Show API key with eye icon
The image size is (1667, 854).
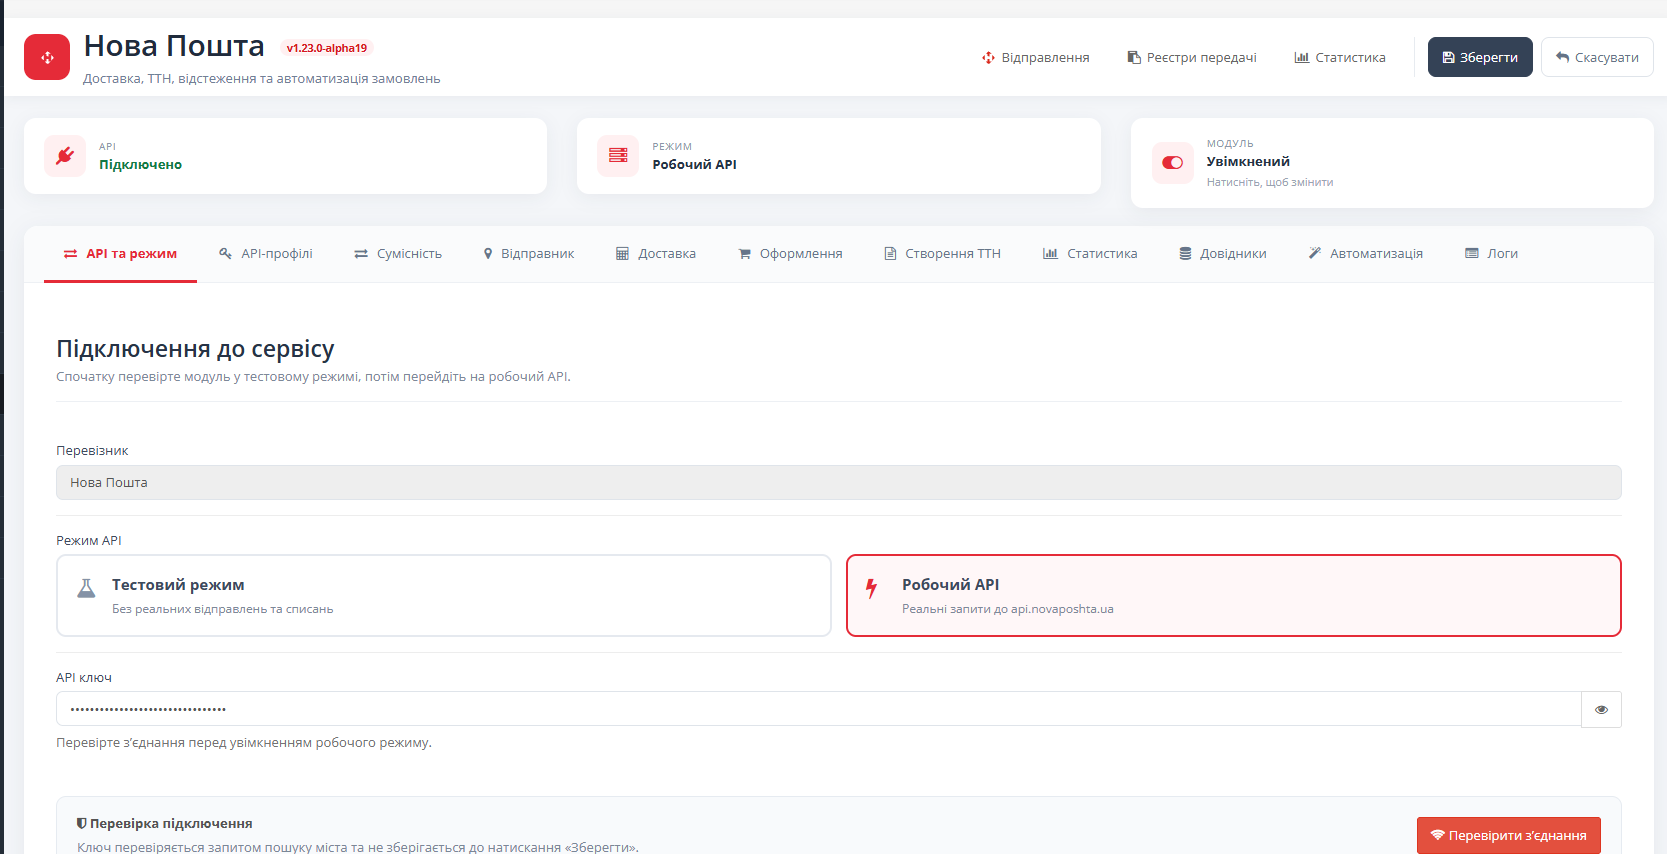1601,709
